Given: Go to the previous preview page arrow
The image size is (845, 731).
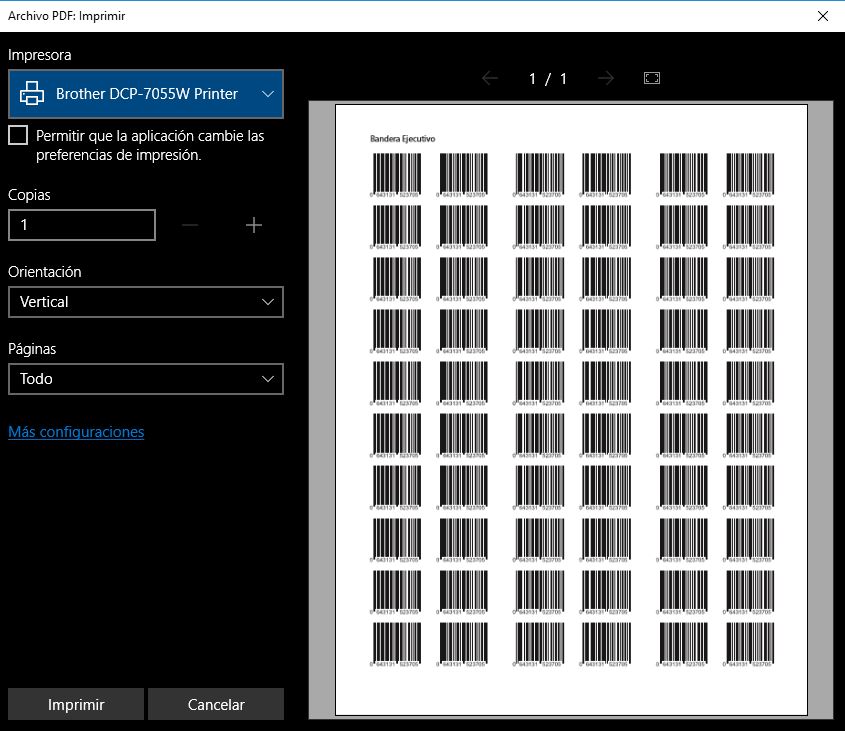Looking at the screenshot, I should click(490, 79).
